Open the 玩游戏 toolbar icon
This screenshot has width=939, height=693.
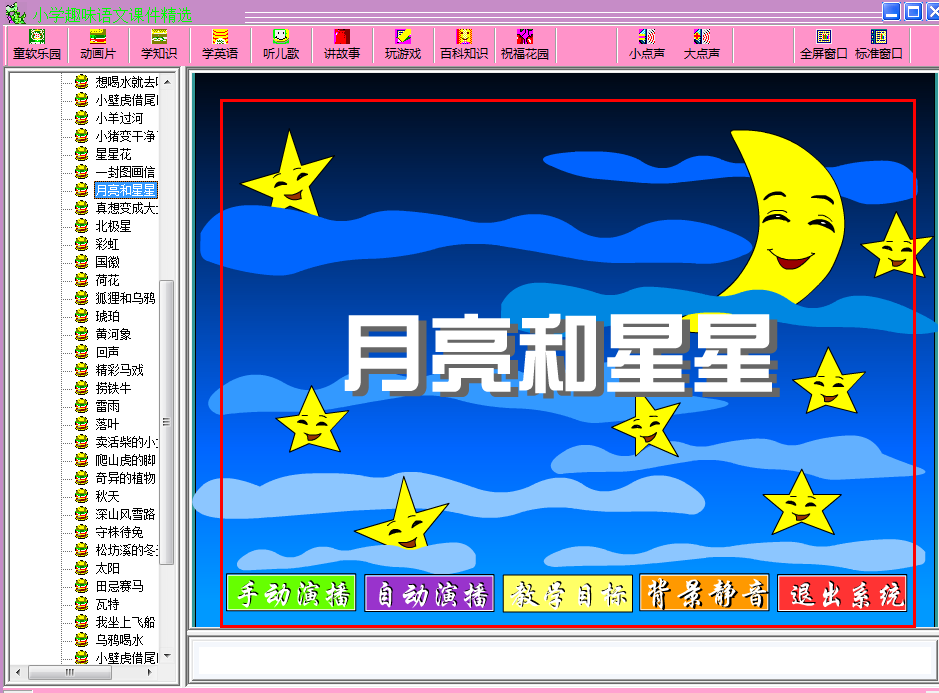[x=403, y=44]
